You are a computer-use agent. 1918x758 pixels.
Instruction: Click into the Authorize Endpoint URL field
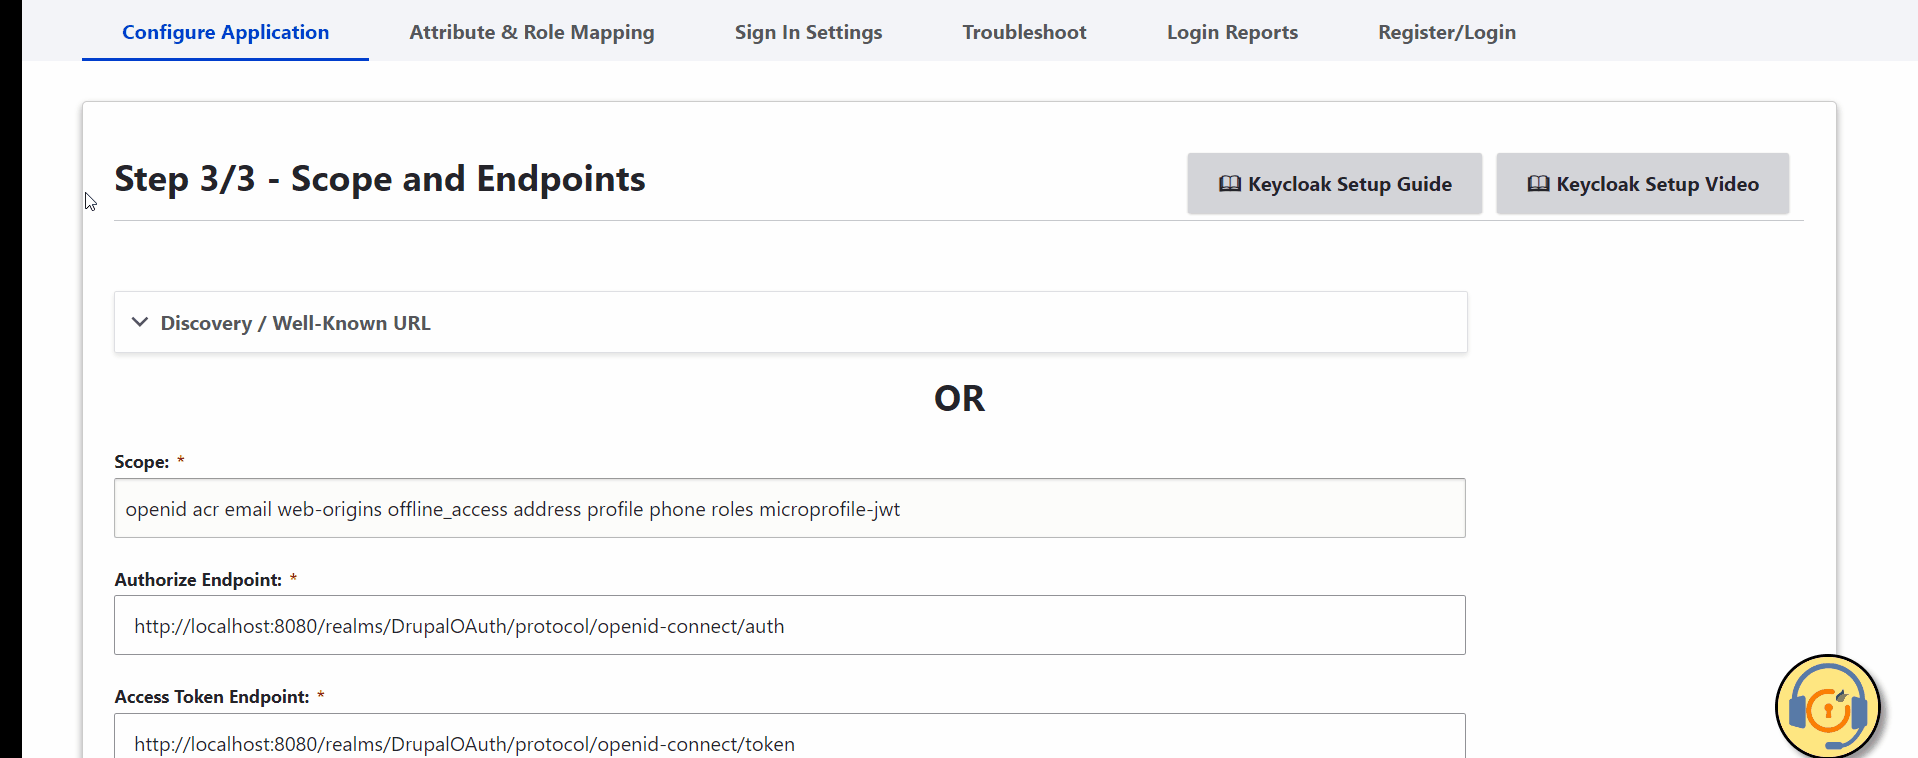point(789,626)
